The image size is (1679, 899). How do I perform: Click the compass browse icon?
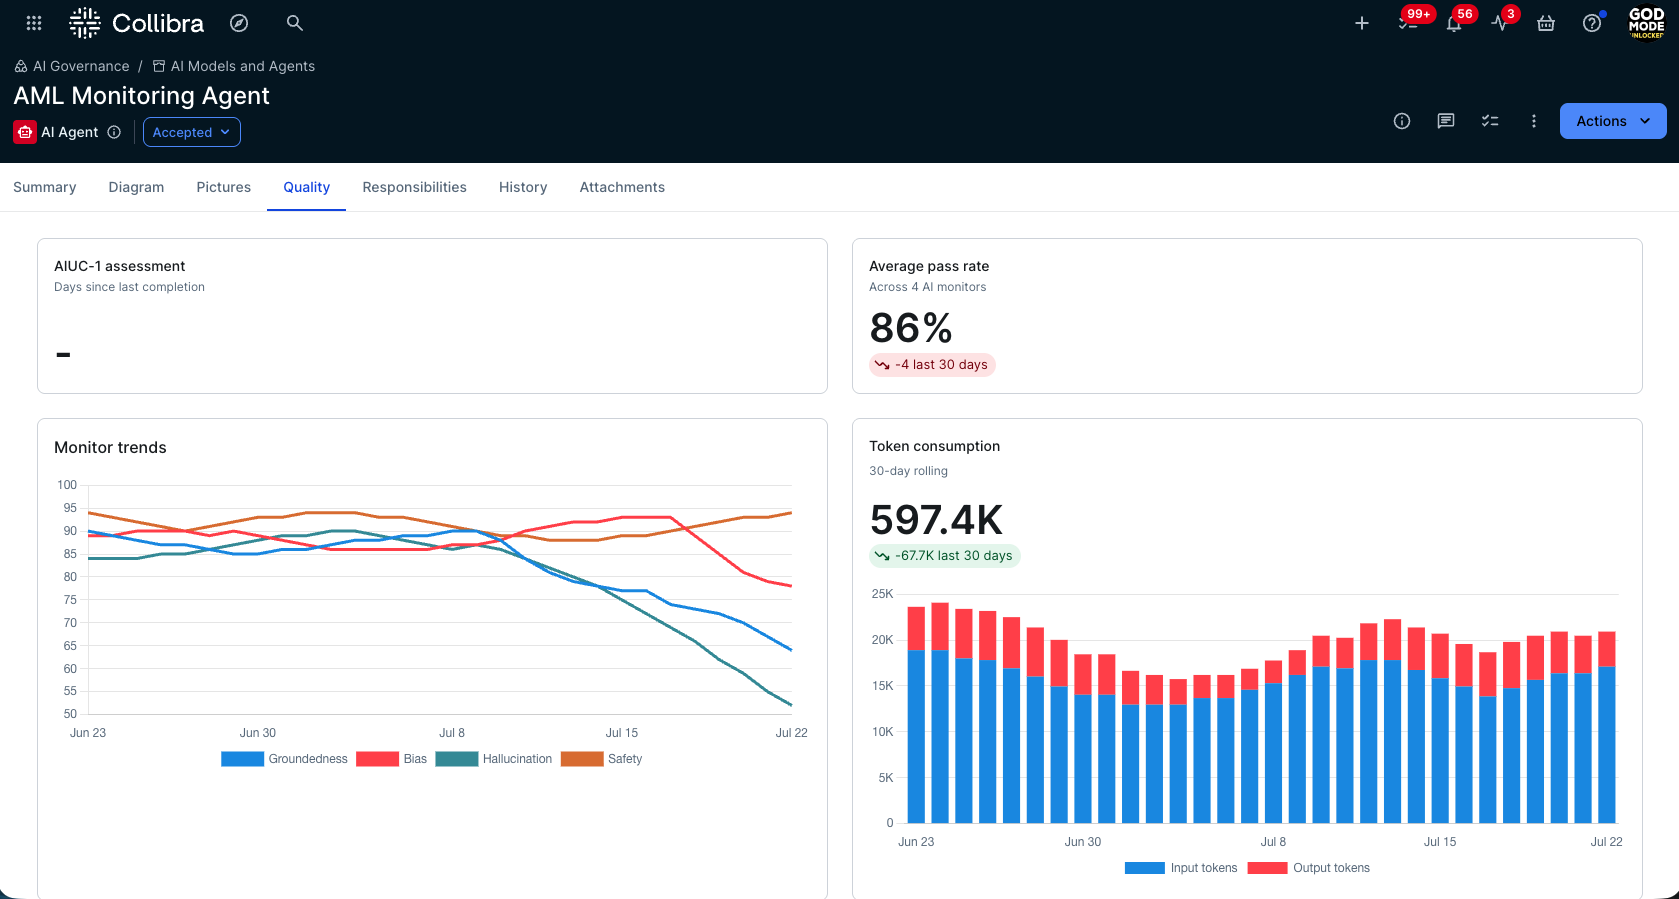tap(239, 23)
